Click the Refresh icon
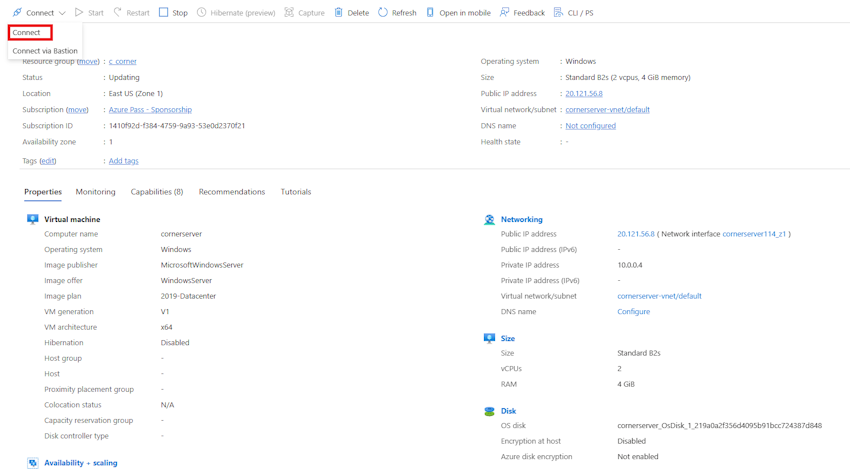Image resolution: width=850 pixels, height=469 pixels. click(383, 13)
